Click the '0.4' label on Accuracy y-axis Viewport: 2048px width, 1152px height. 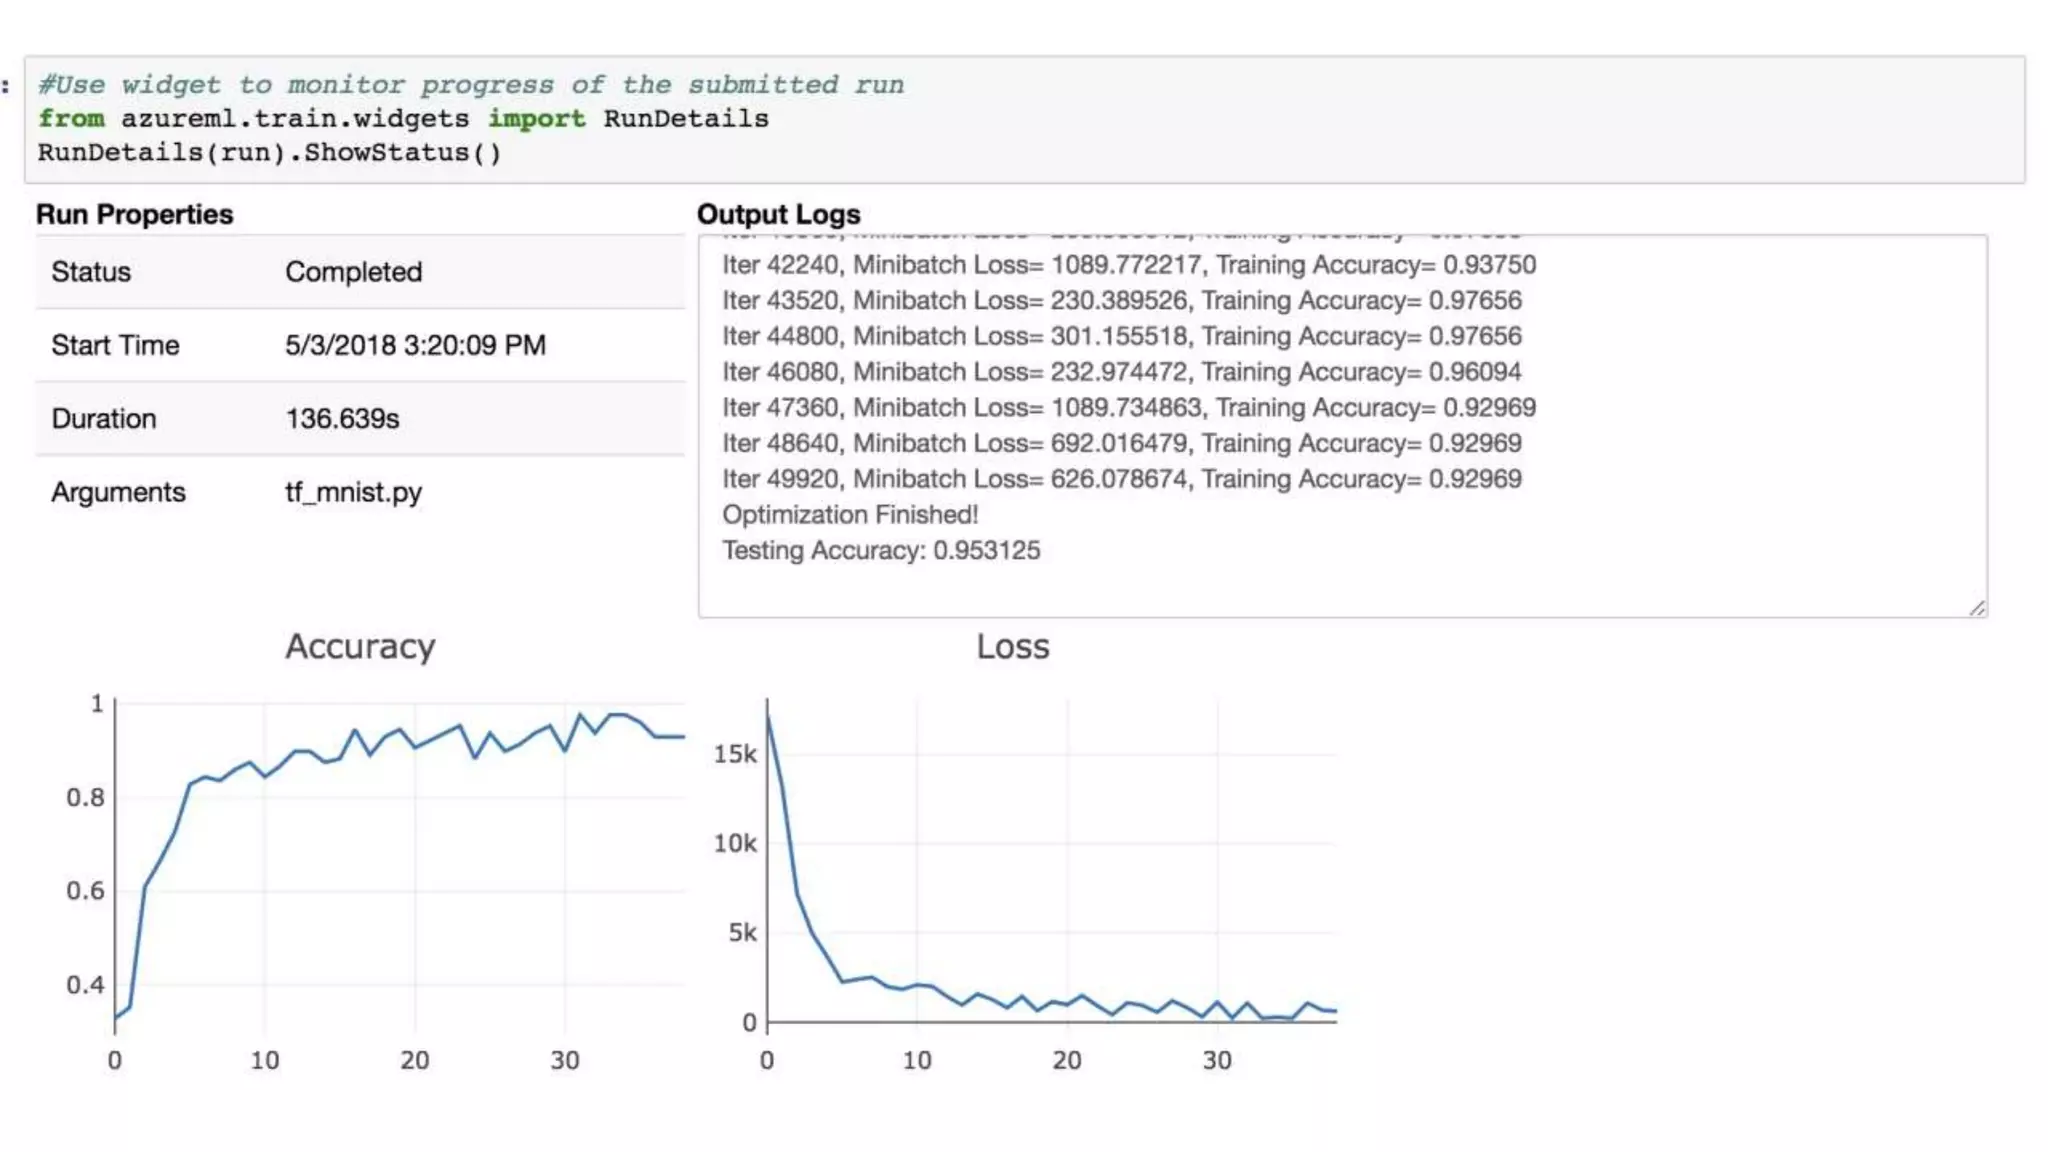coord(85,984)
